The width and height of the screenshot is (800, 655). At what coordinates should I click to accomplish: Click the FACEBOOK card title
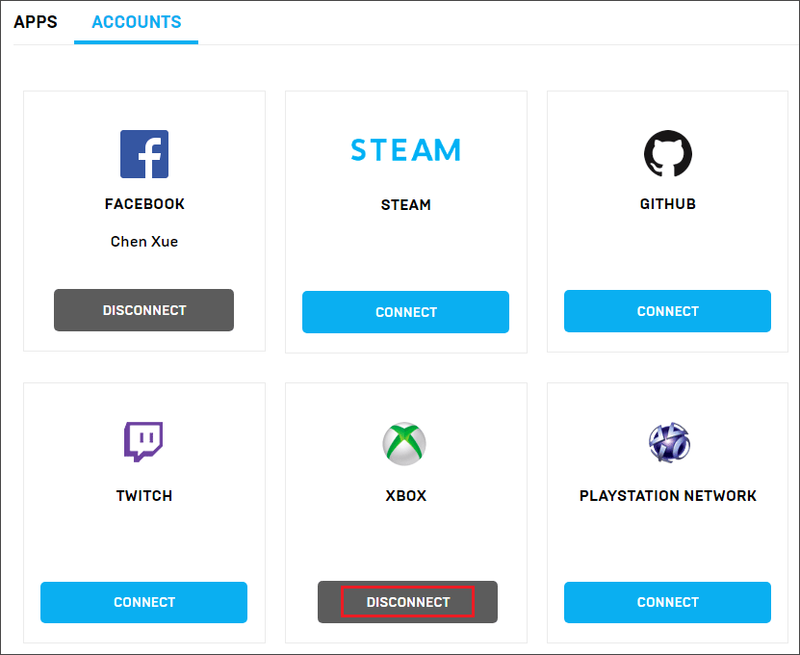pos(144,204)
